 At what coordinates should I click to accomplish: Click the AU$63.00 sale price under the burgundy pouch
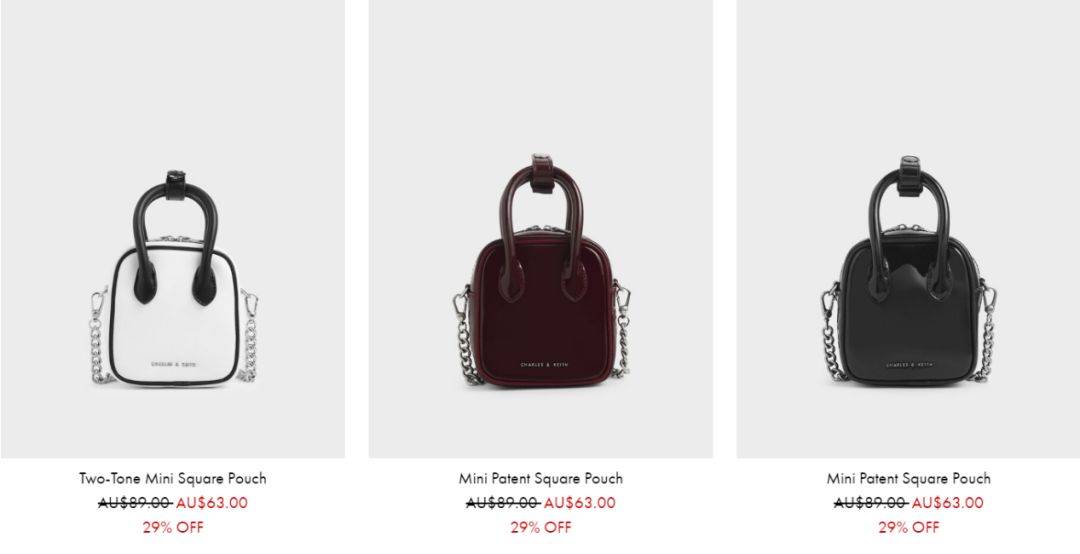(x=580, y=503)
